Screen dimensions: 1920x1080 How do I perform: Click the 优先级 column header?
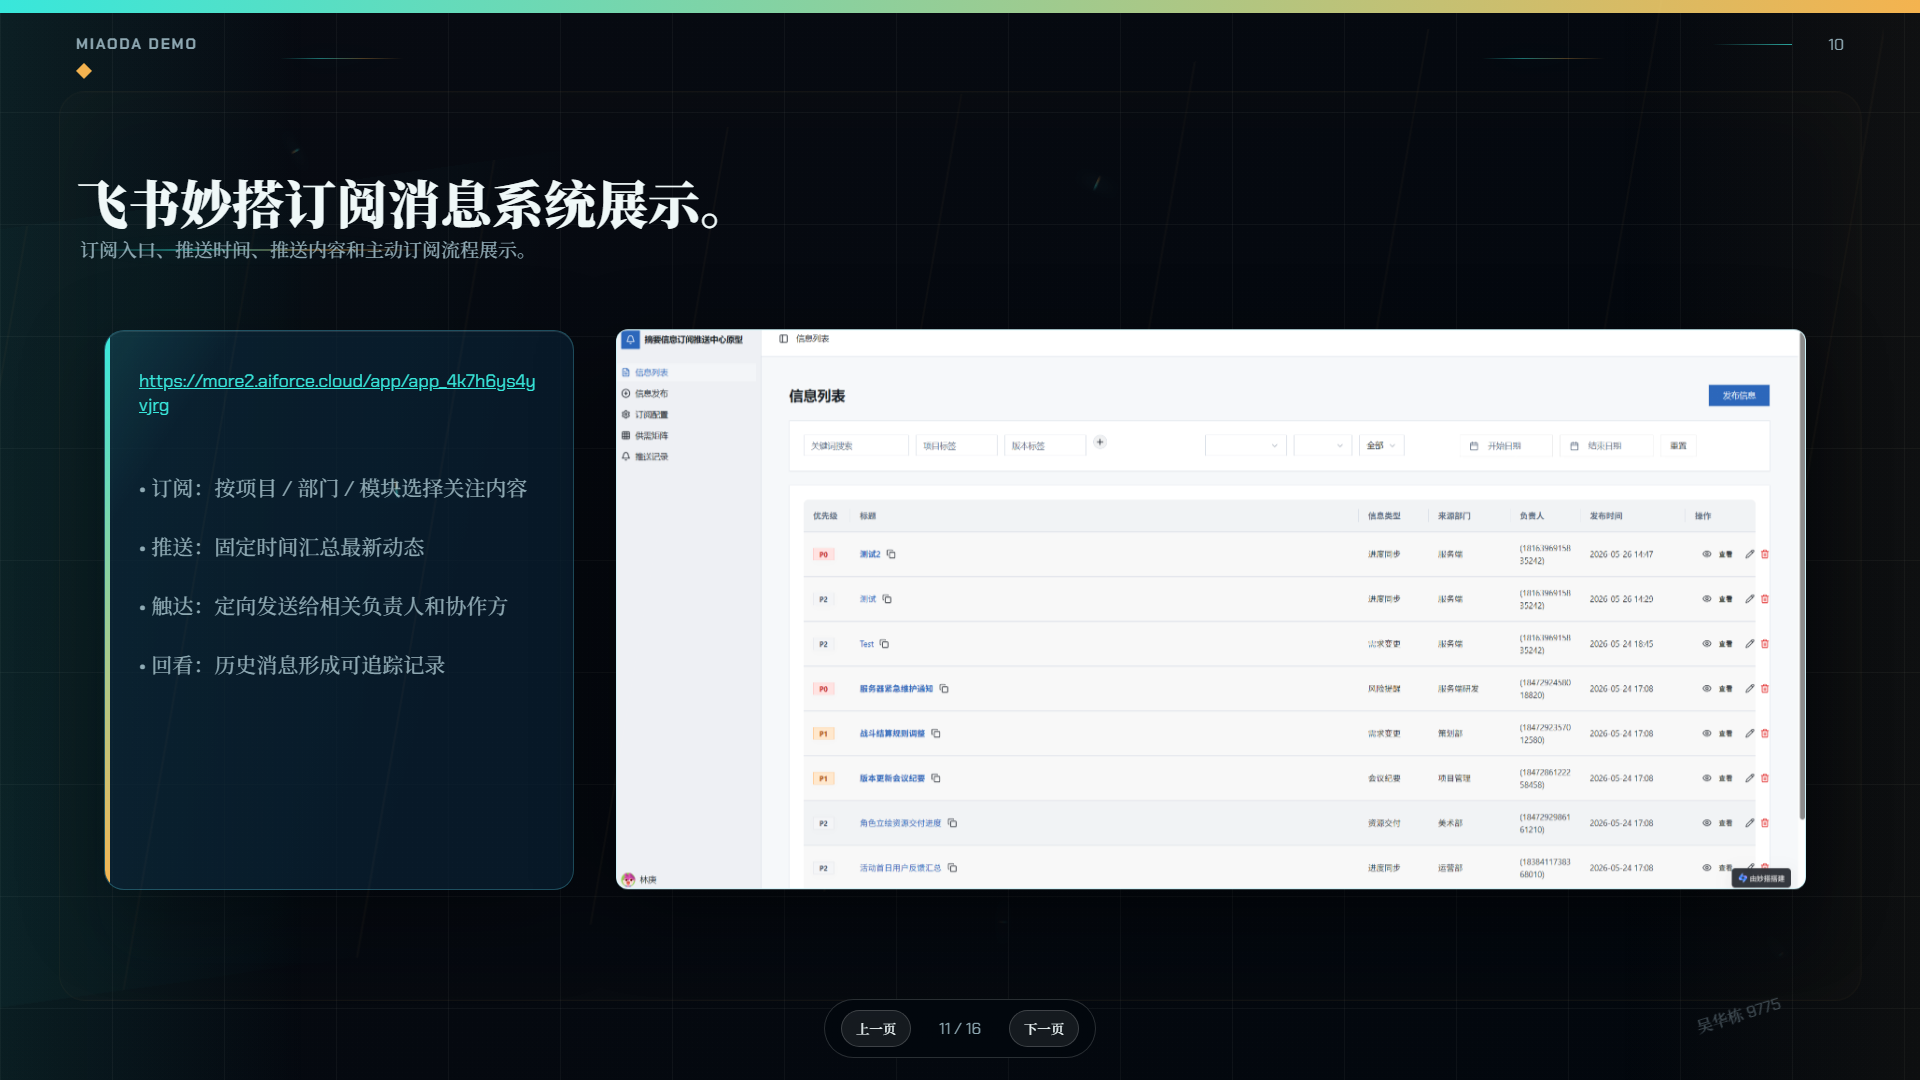pyautogui.click(x=825, y=516)
